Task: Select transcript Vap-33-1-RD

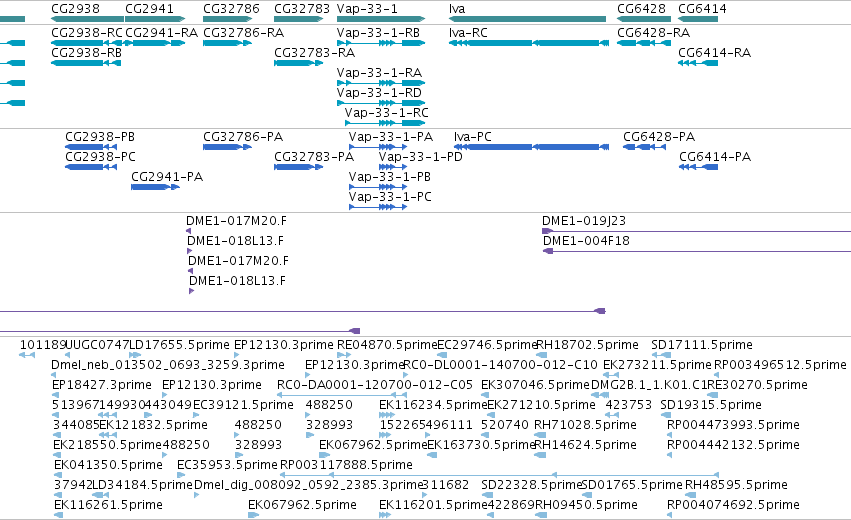Action: pos(380,103)
